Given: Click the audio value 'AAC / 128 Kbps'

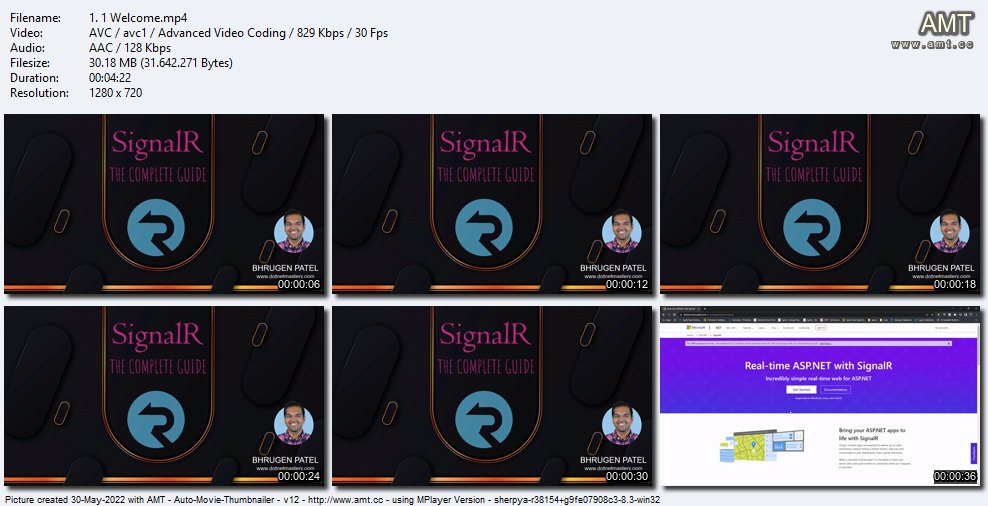Looking at the screenshot, I should 130,48.
